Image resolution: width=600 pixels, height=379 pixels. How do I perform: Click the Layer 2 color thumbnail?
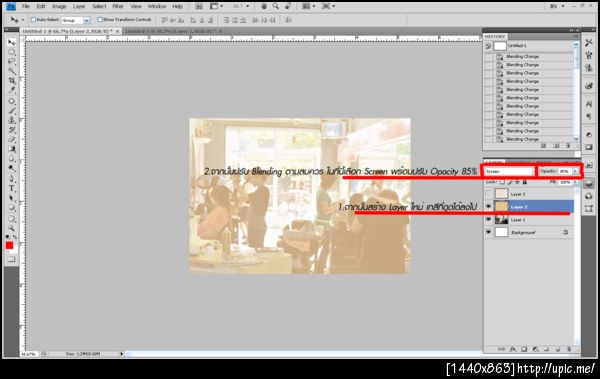(x=501, y=207)
